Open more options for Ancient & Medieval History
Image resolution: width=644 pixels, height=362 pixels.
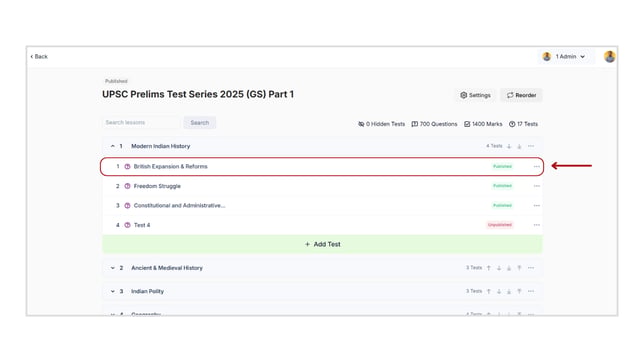point(531,268)
